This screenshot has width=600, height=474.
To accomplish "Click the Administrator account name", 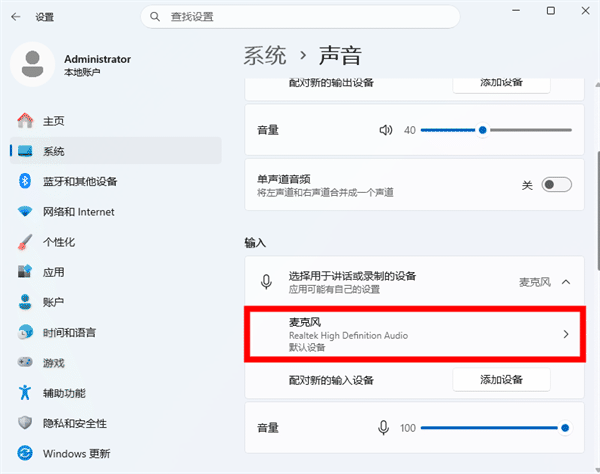I will (x=98, y=59).
